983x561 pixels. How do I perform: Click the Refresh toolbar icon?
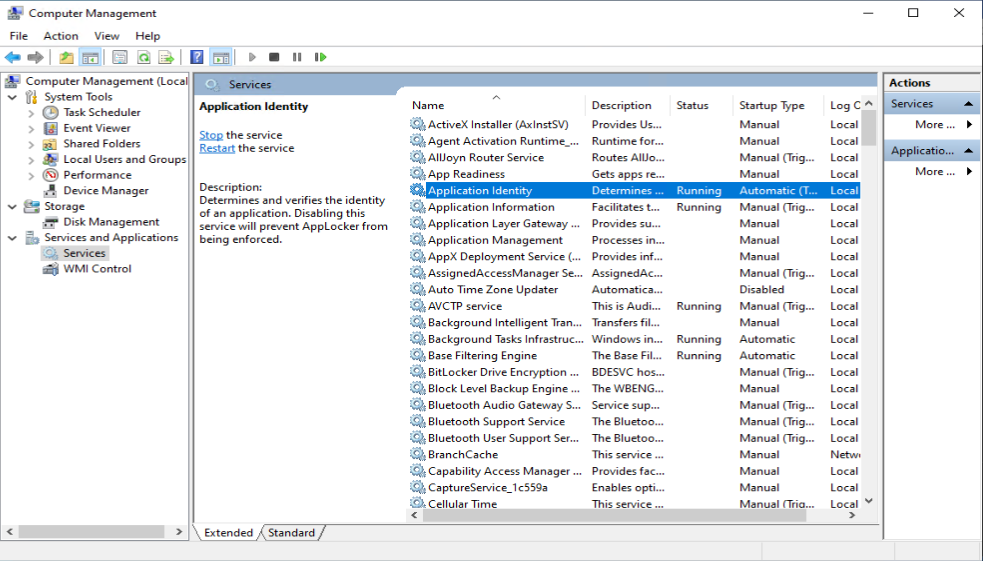pos(143,58)
